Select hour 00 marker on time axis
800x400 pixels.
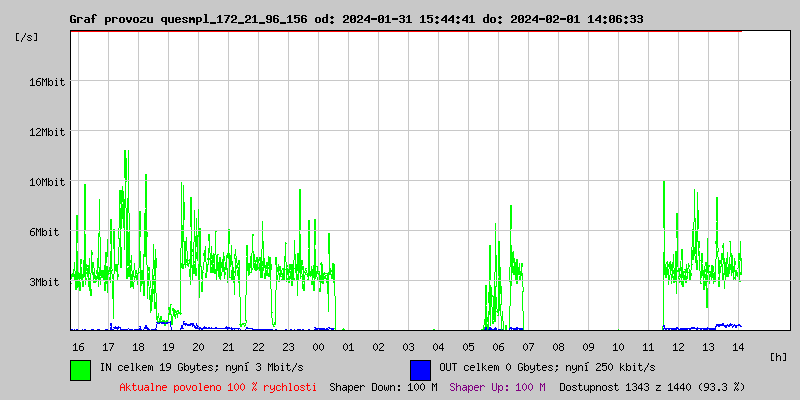[x=318, y=346]
